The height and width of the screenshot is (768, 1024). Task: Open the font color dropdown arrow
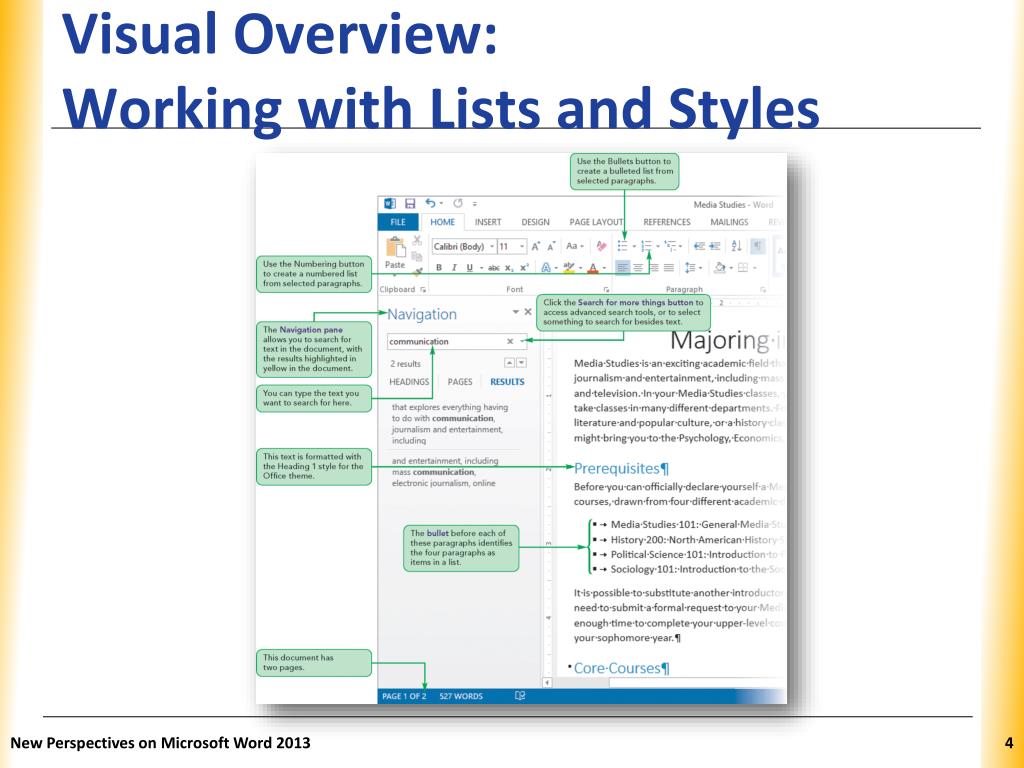[603, 268]
